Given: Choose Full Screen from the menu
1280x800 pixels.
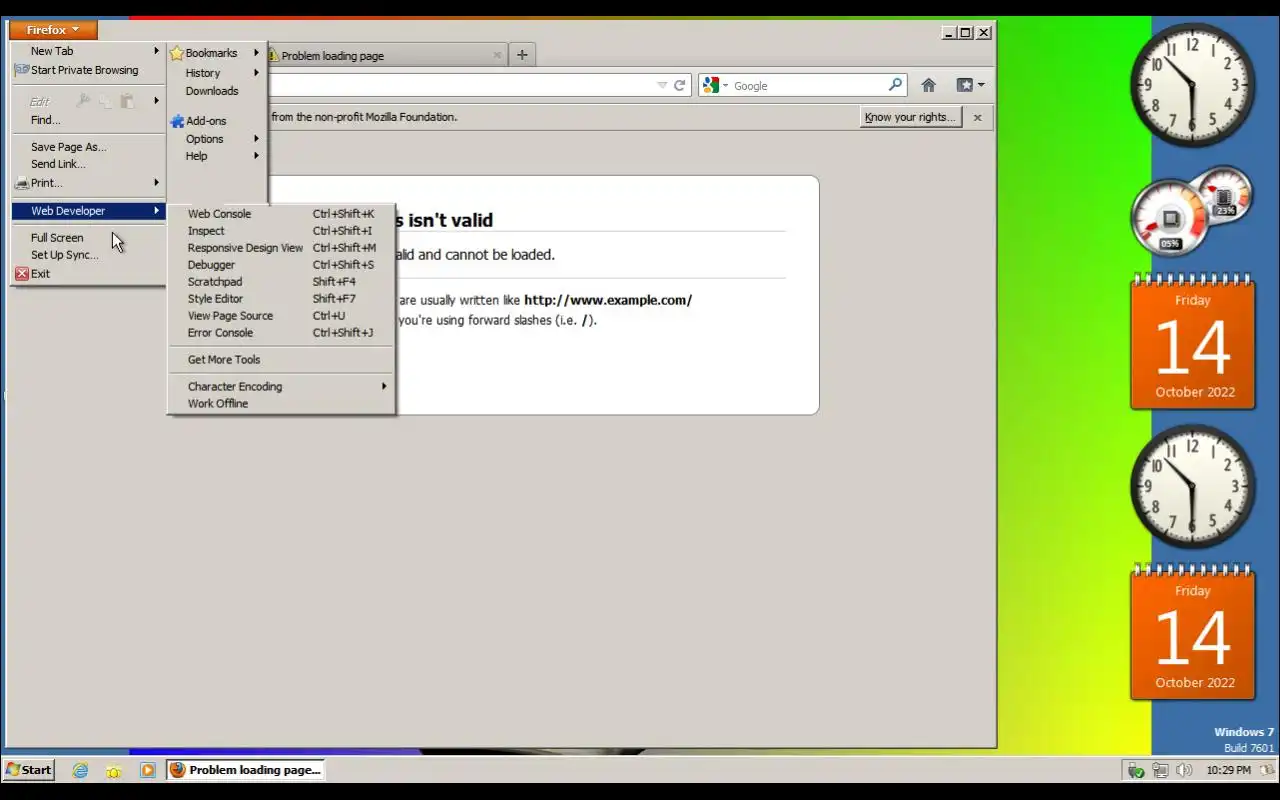Looking at the screenshot, I should point(88,238).
